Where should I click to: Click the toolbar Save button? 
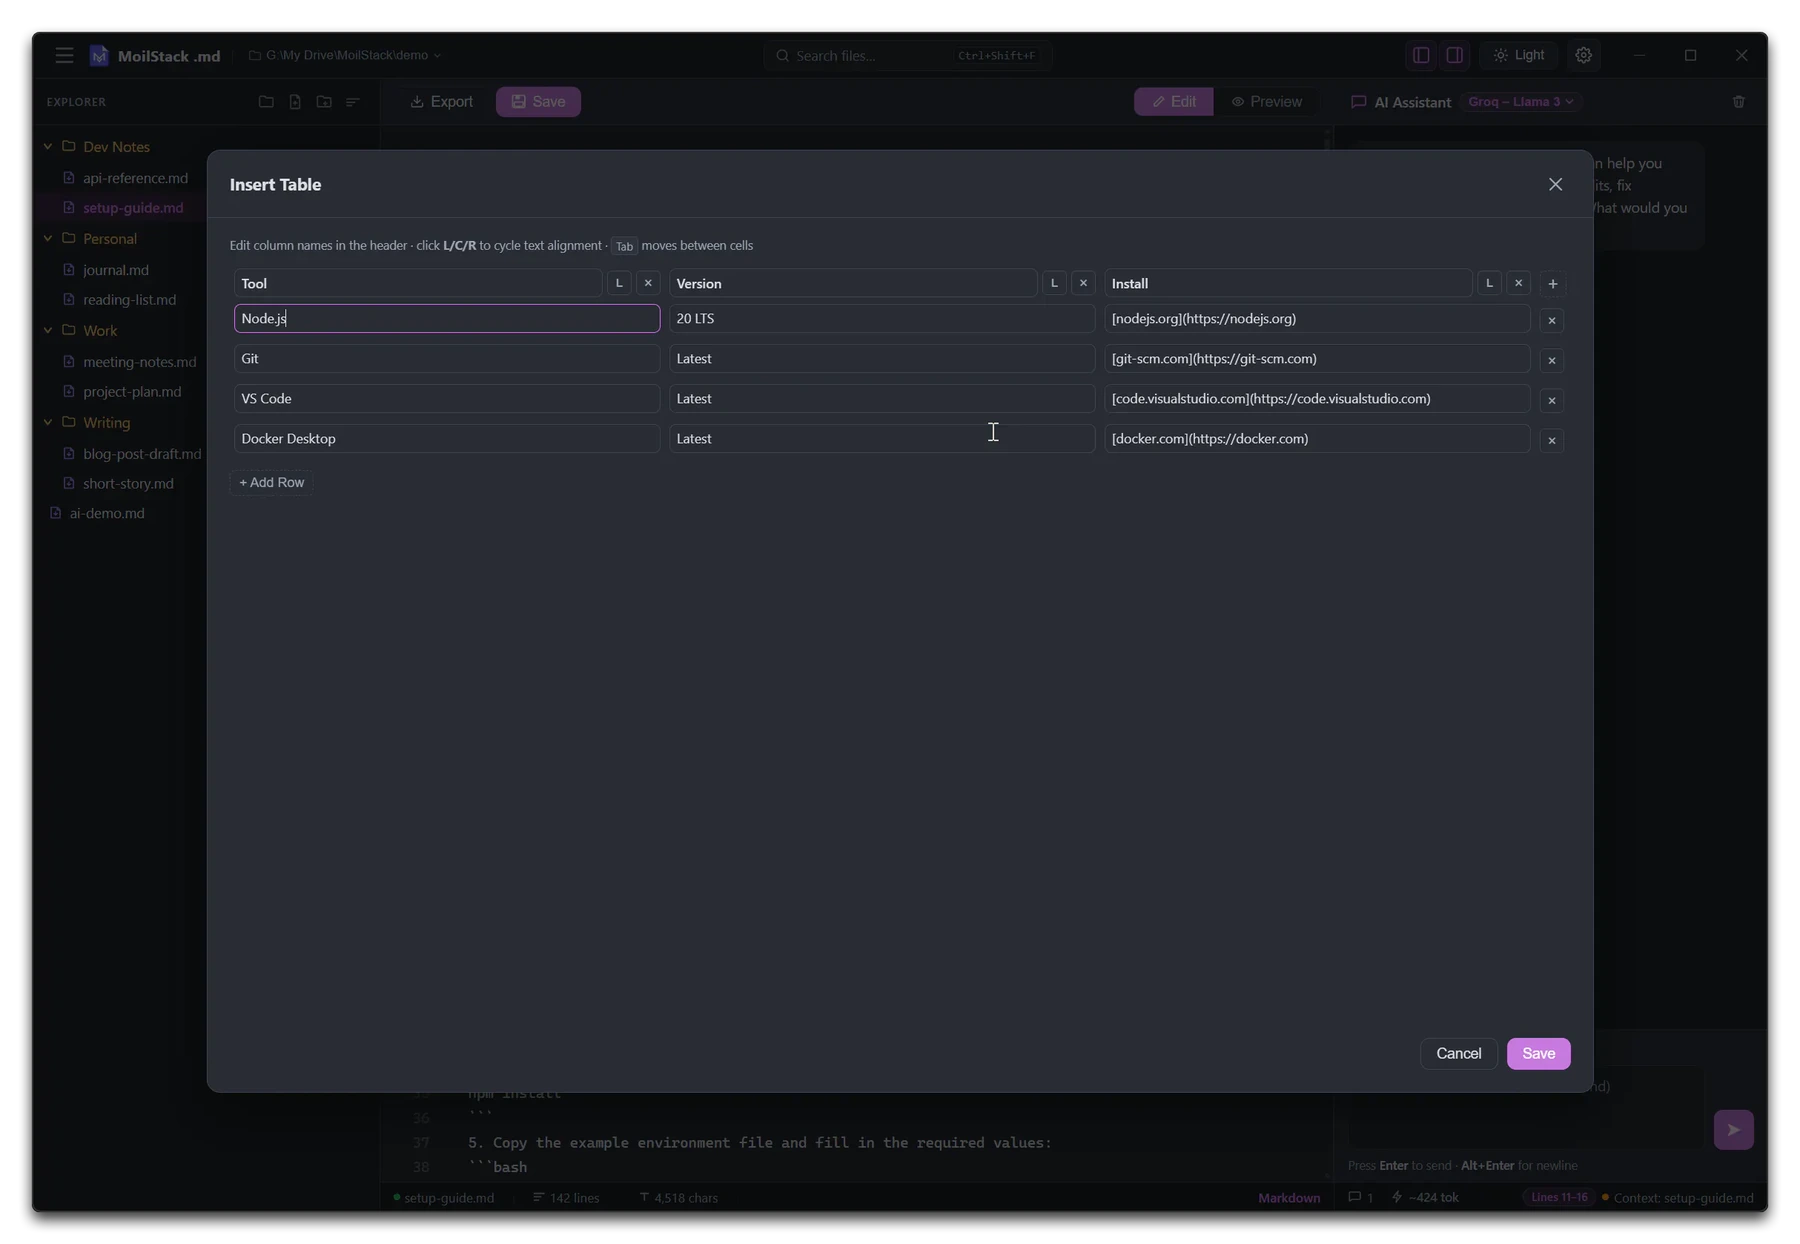[538, 101]
